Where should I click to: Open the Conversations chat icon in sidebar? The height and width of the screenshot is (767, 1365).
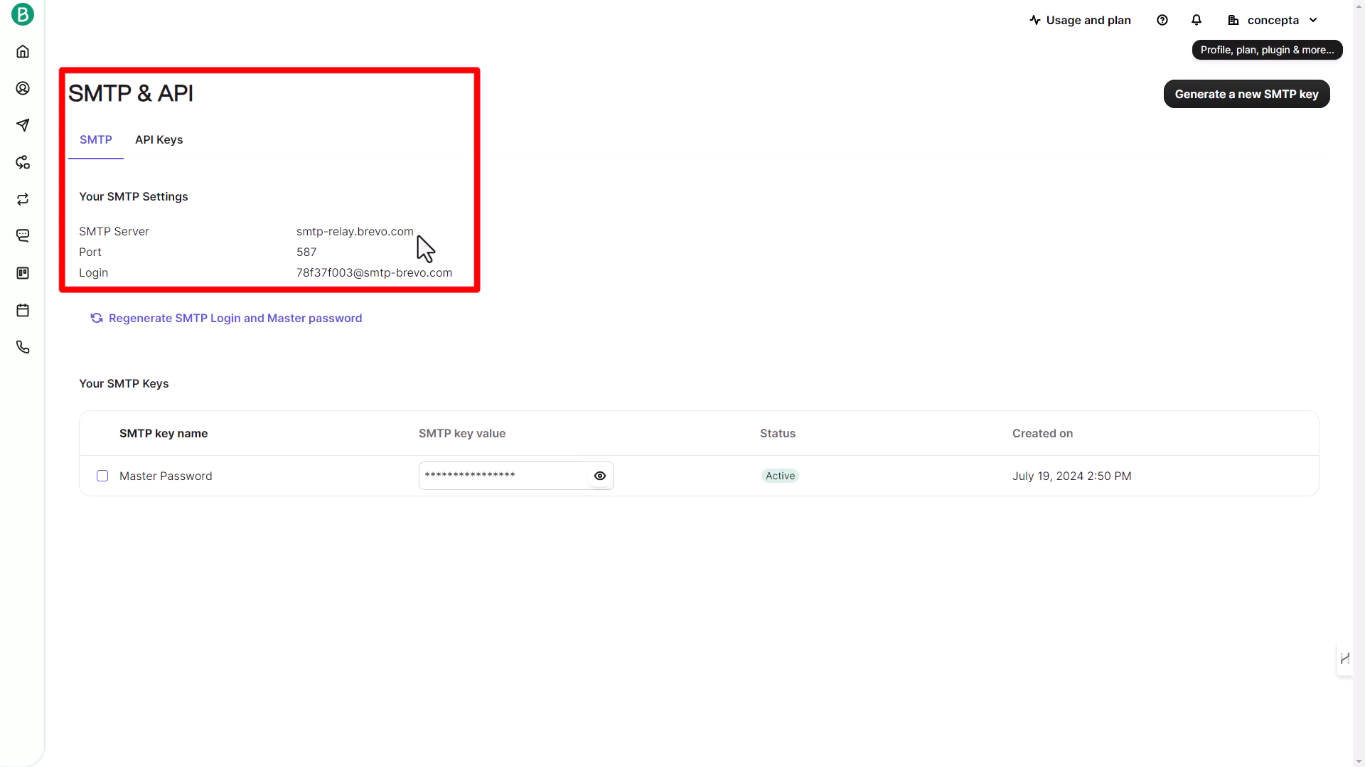tap(22, 236)
